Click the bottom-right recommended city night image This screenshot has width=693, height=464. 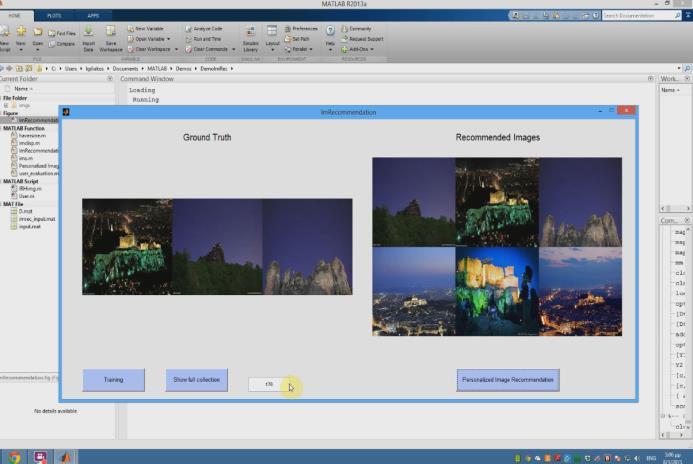(580, 291)
